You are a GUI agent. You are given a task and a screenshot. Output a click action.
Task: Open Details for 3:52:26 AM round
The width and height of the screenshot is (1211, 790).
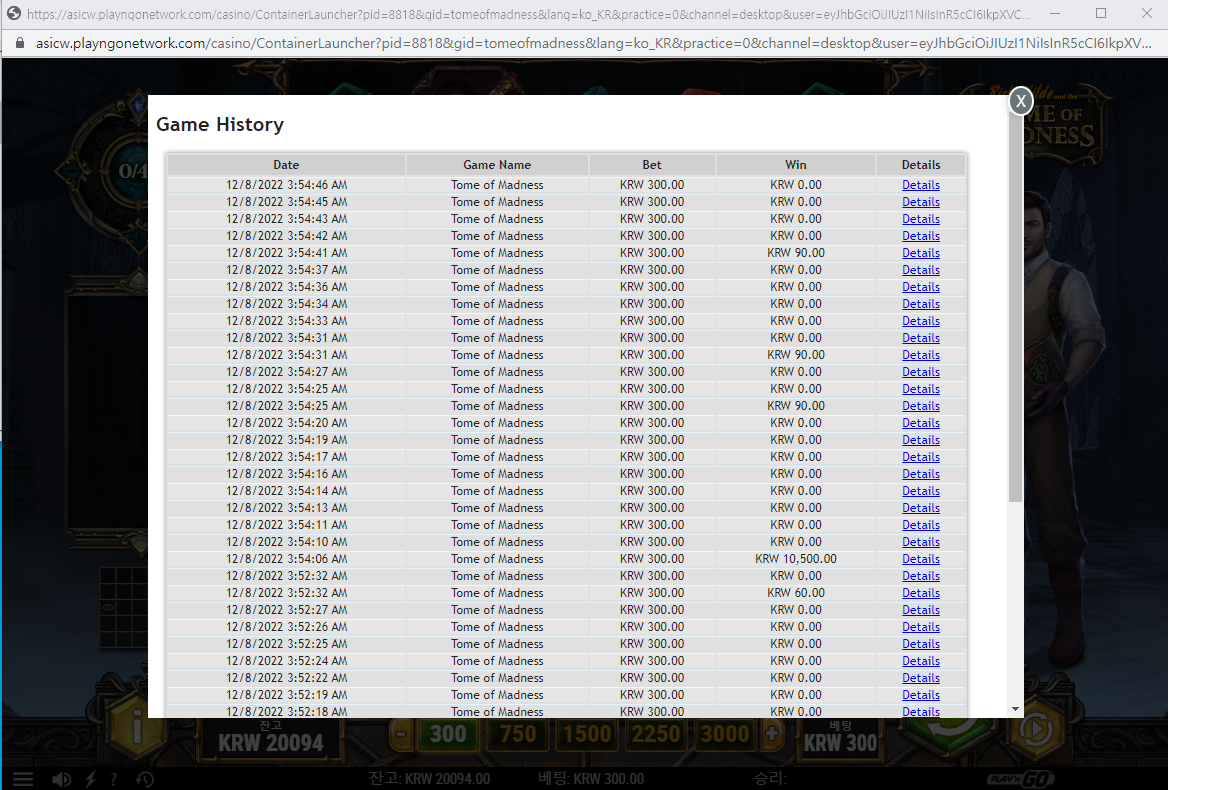[921, 627]
